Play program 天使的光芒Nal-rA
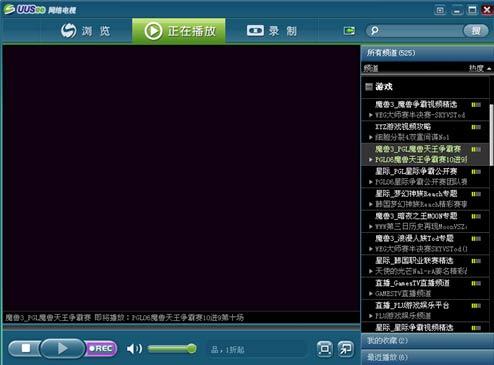 (x=421, y=271)
